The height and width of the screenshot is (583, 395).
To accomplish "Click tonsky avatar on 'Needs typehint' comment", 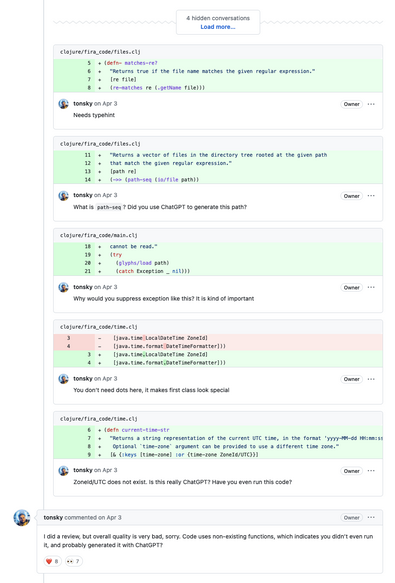I will click(64, 104).
